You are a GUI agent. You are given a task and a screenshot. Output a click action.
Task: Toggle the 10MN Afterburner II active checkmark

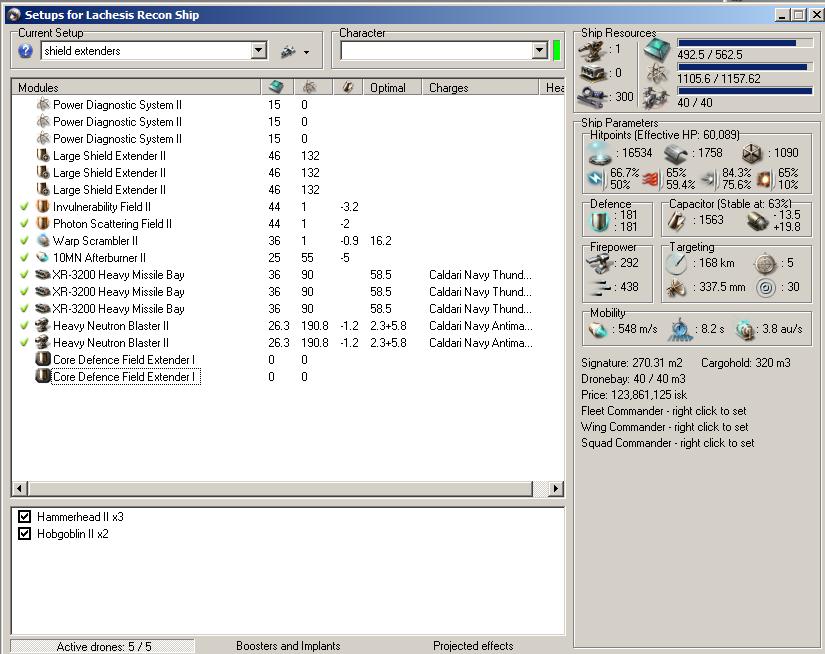(24, 258)
